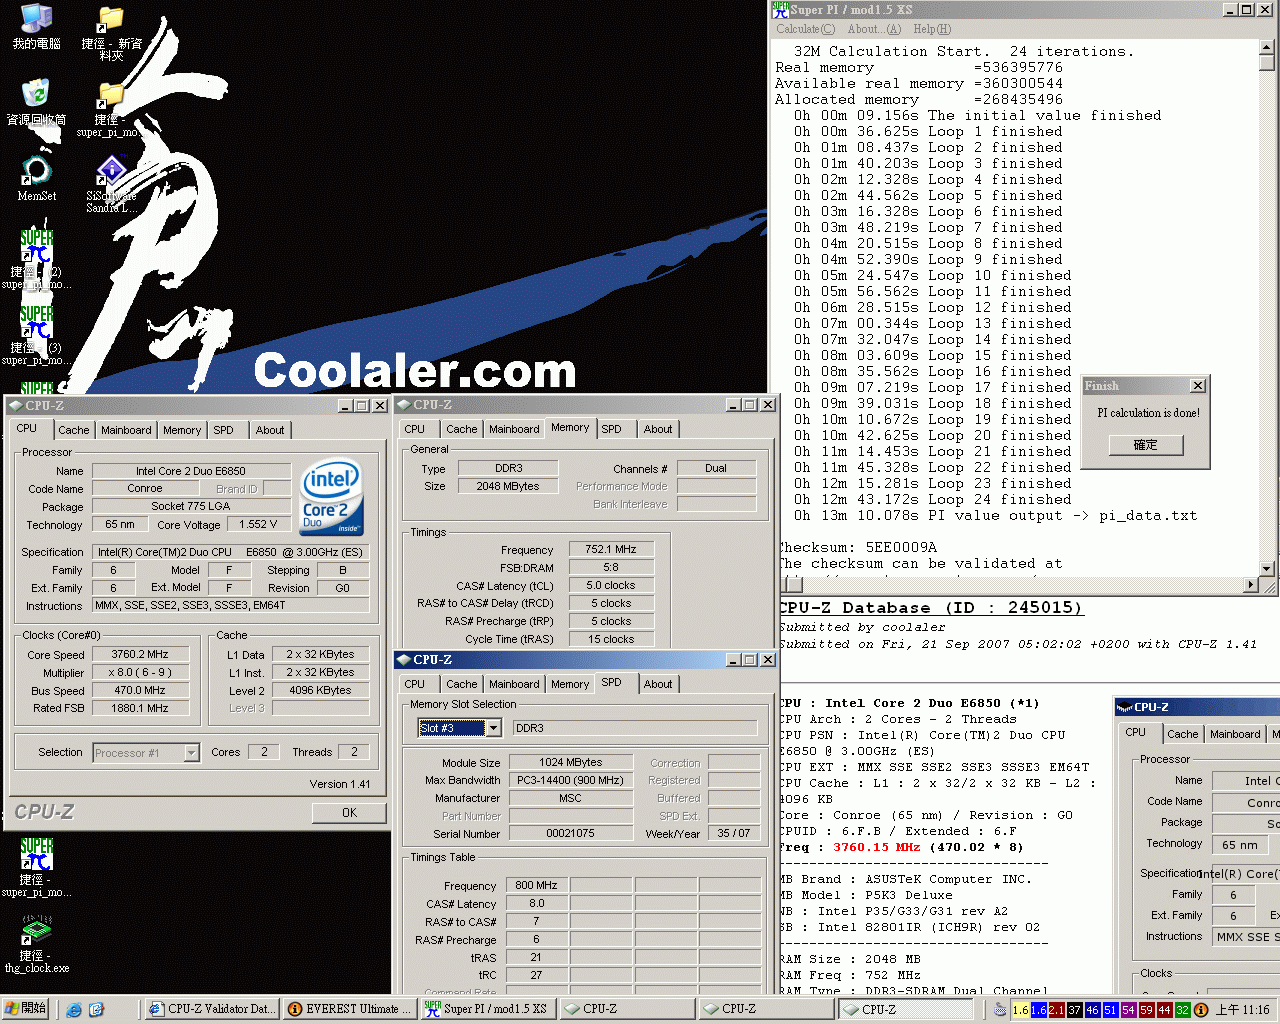Launch the Super PI shortcut (3)
The height and width of the screenshot is (1024, 1280).
click(36, 335)
